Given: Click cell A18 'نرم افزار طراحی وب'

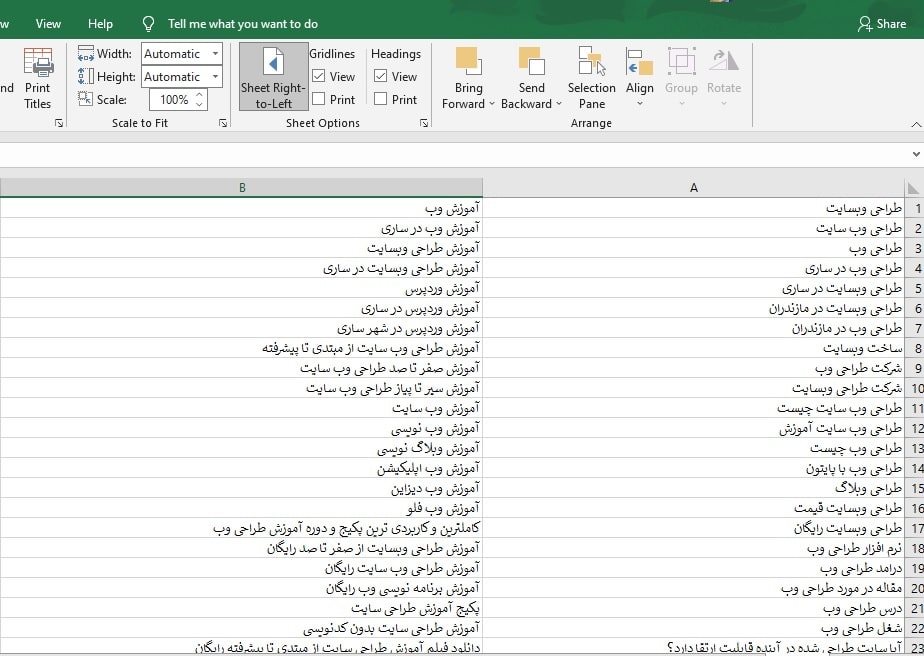Looking at the screenshot, I should coord(694,549).
